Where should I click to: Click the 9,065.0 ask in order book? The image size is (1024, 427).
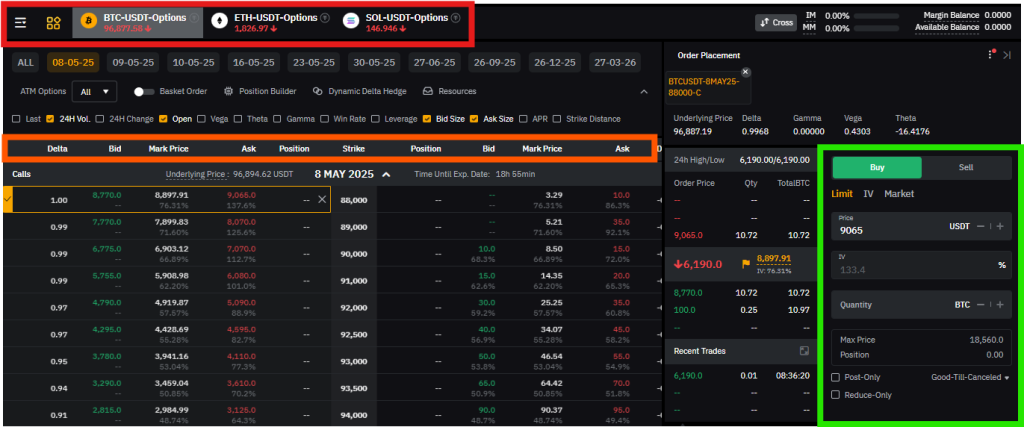point(689,234)
